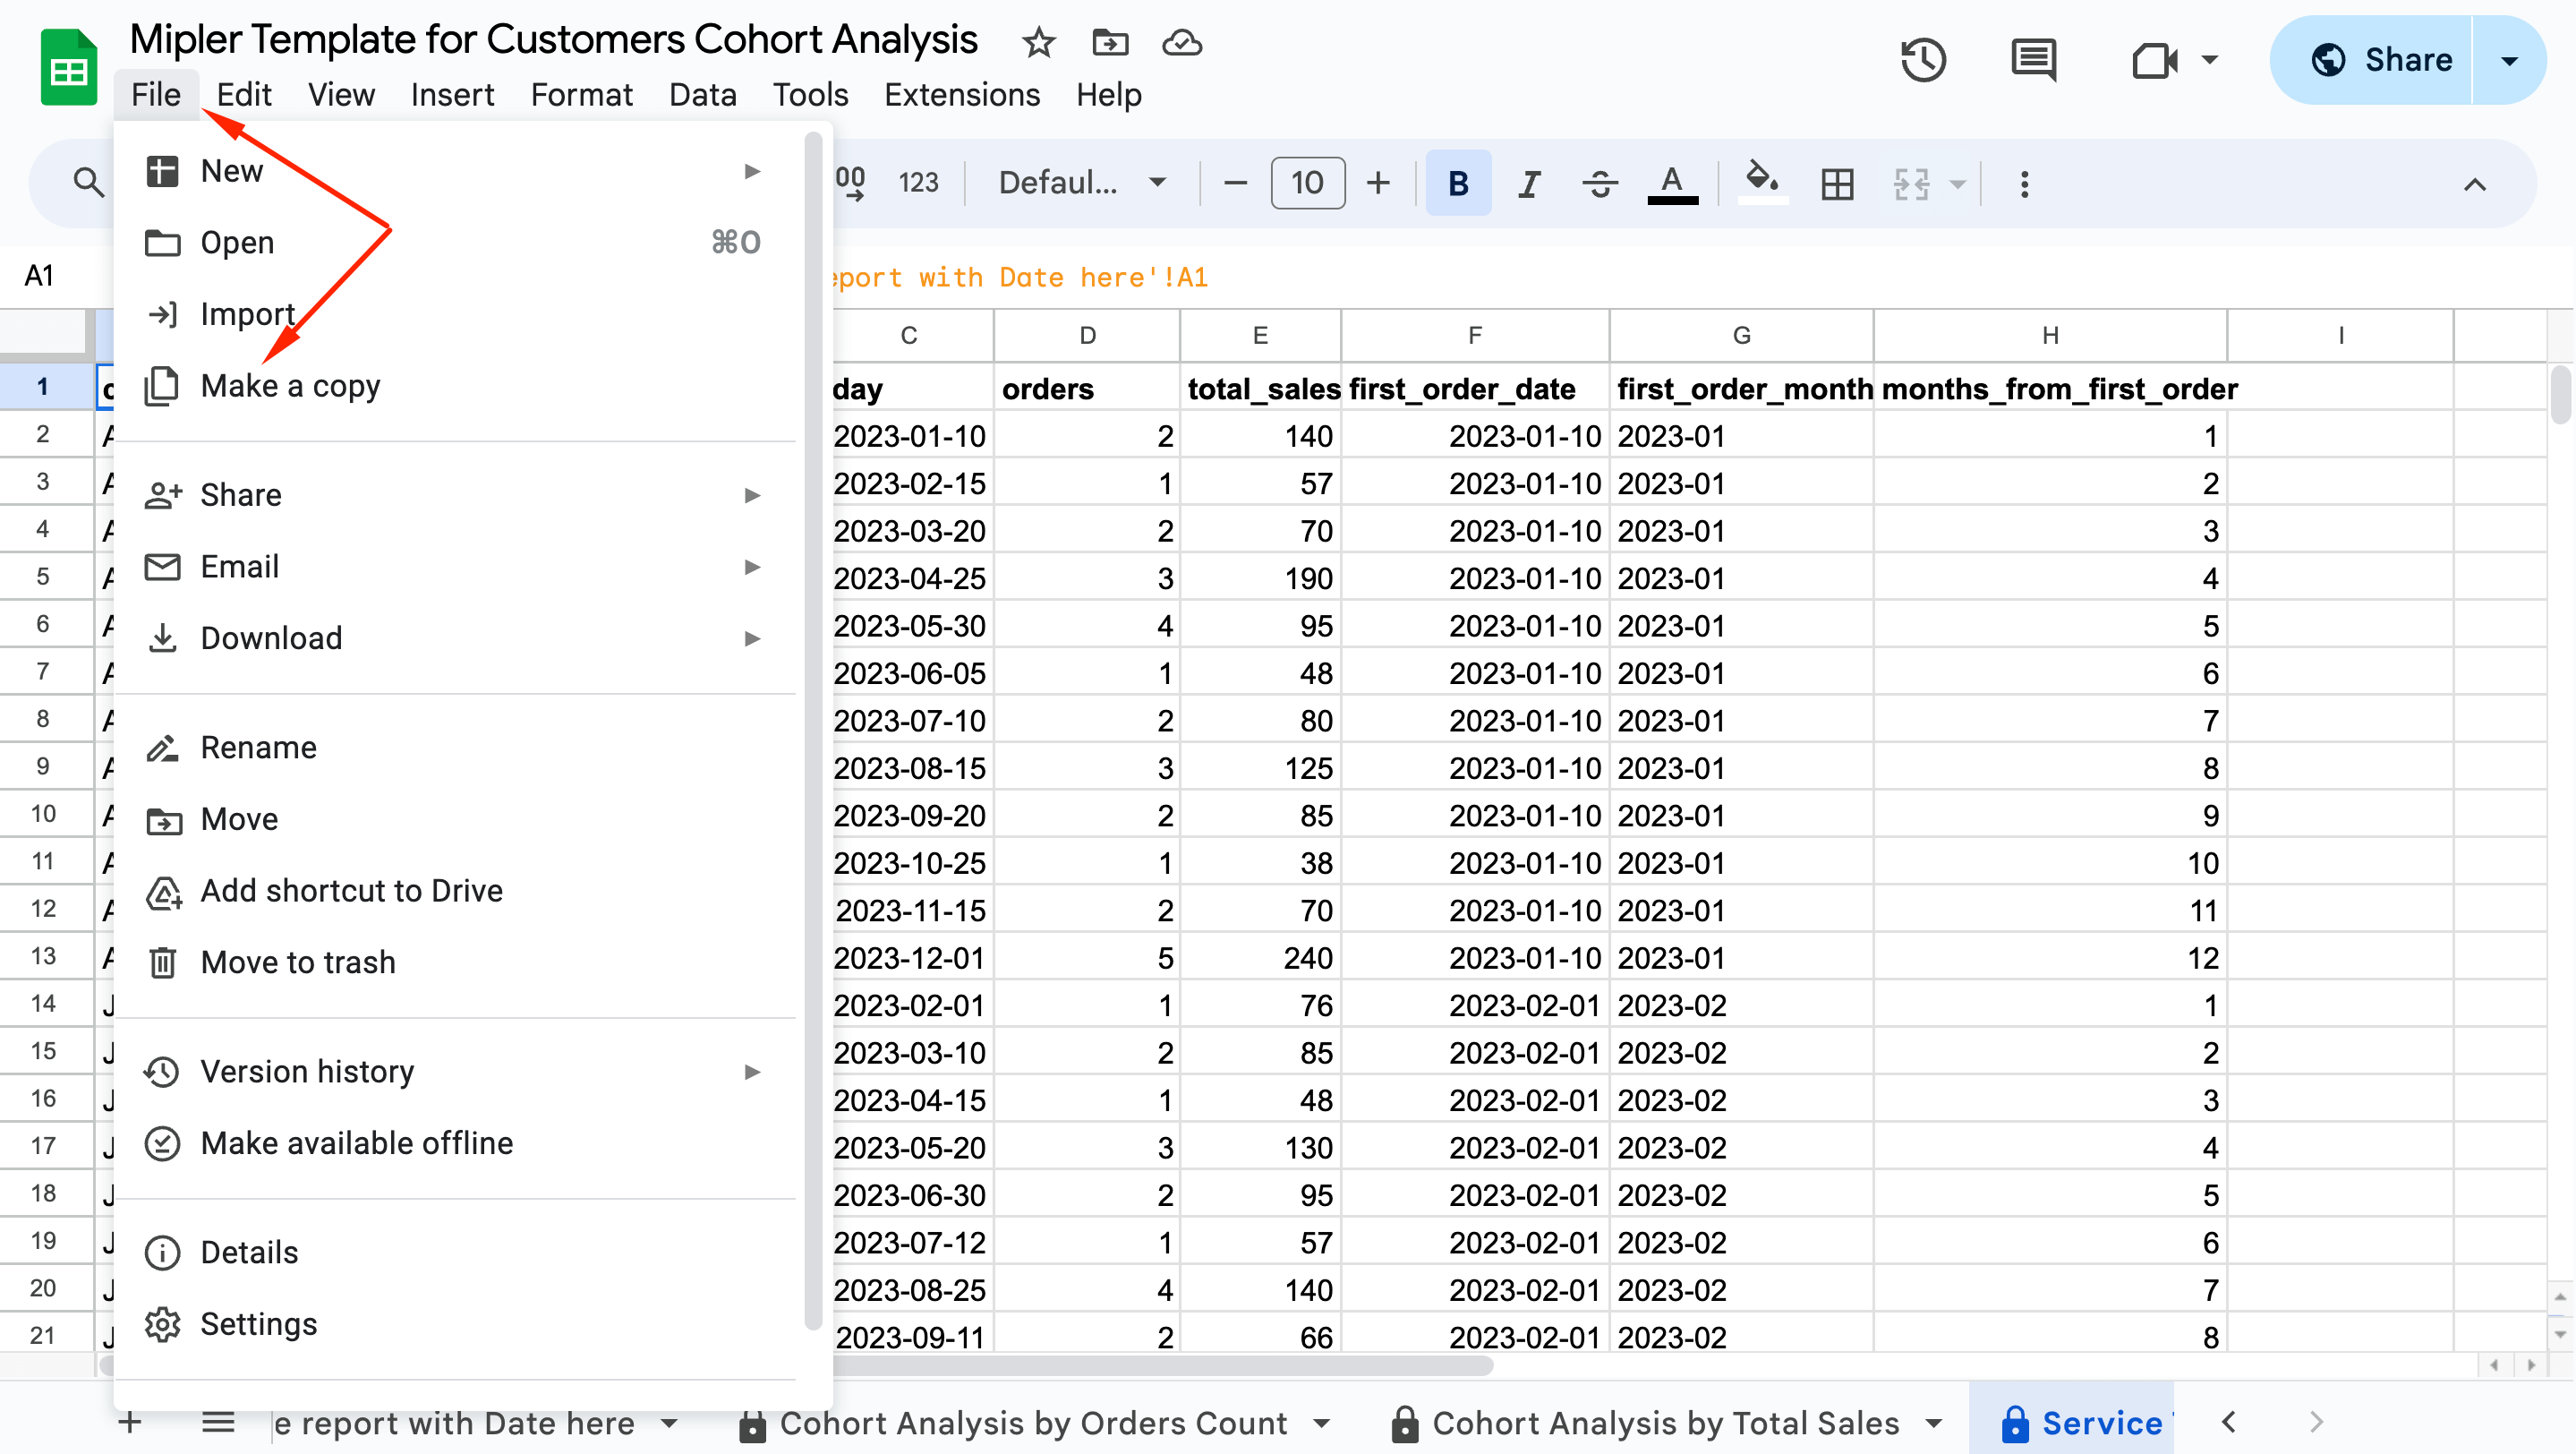Screen dimensions: 2576x1454
Task: Switch to Cohort Analysis by Total Sales tab
Action: tap(1665, 1422)
